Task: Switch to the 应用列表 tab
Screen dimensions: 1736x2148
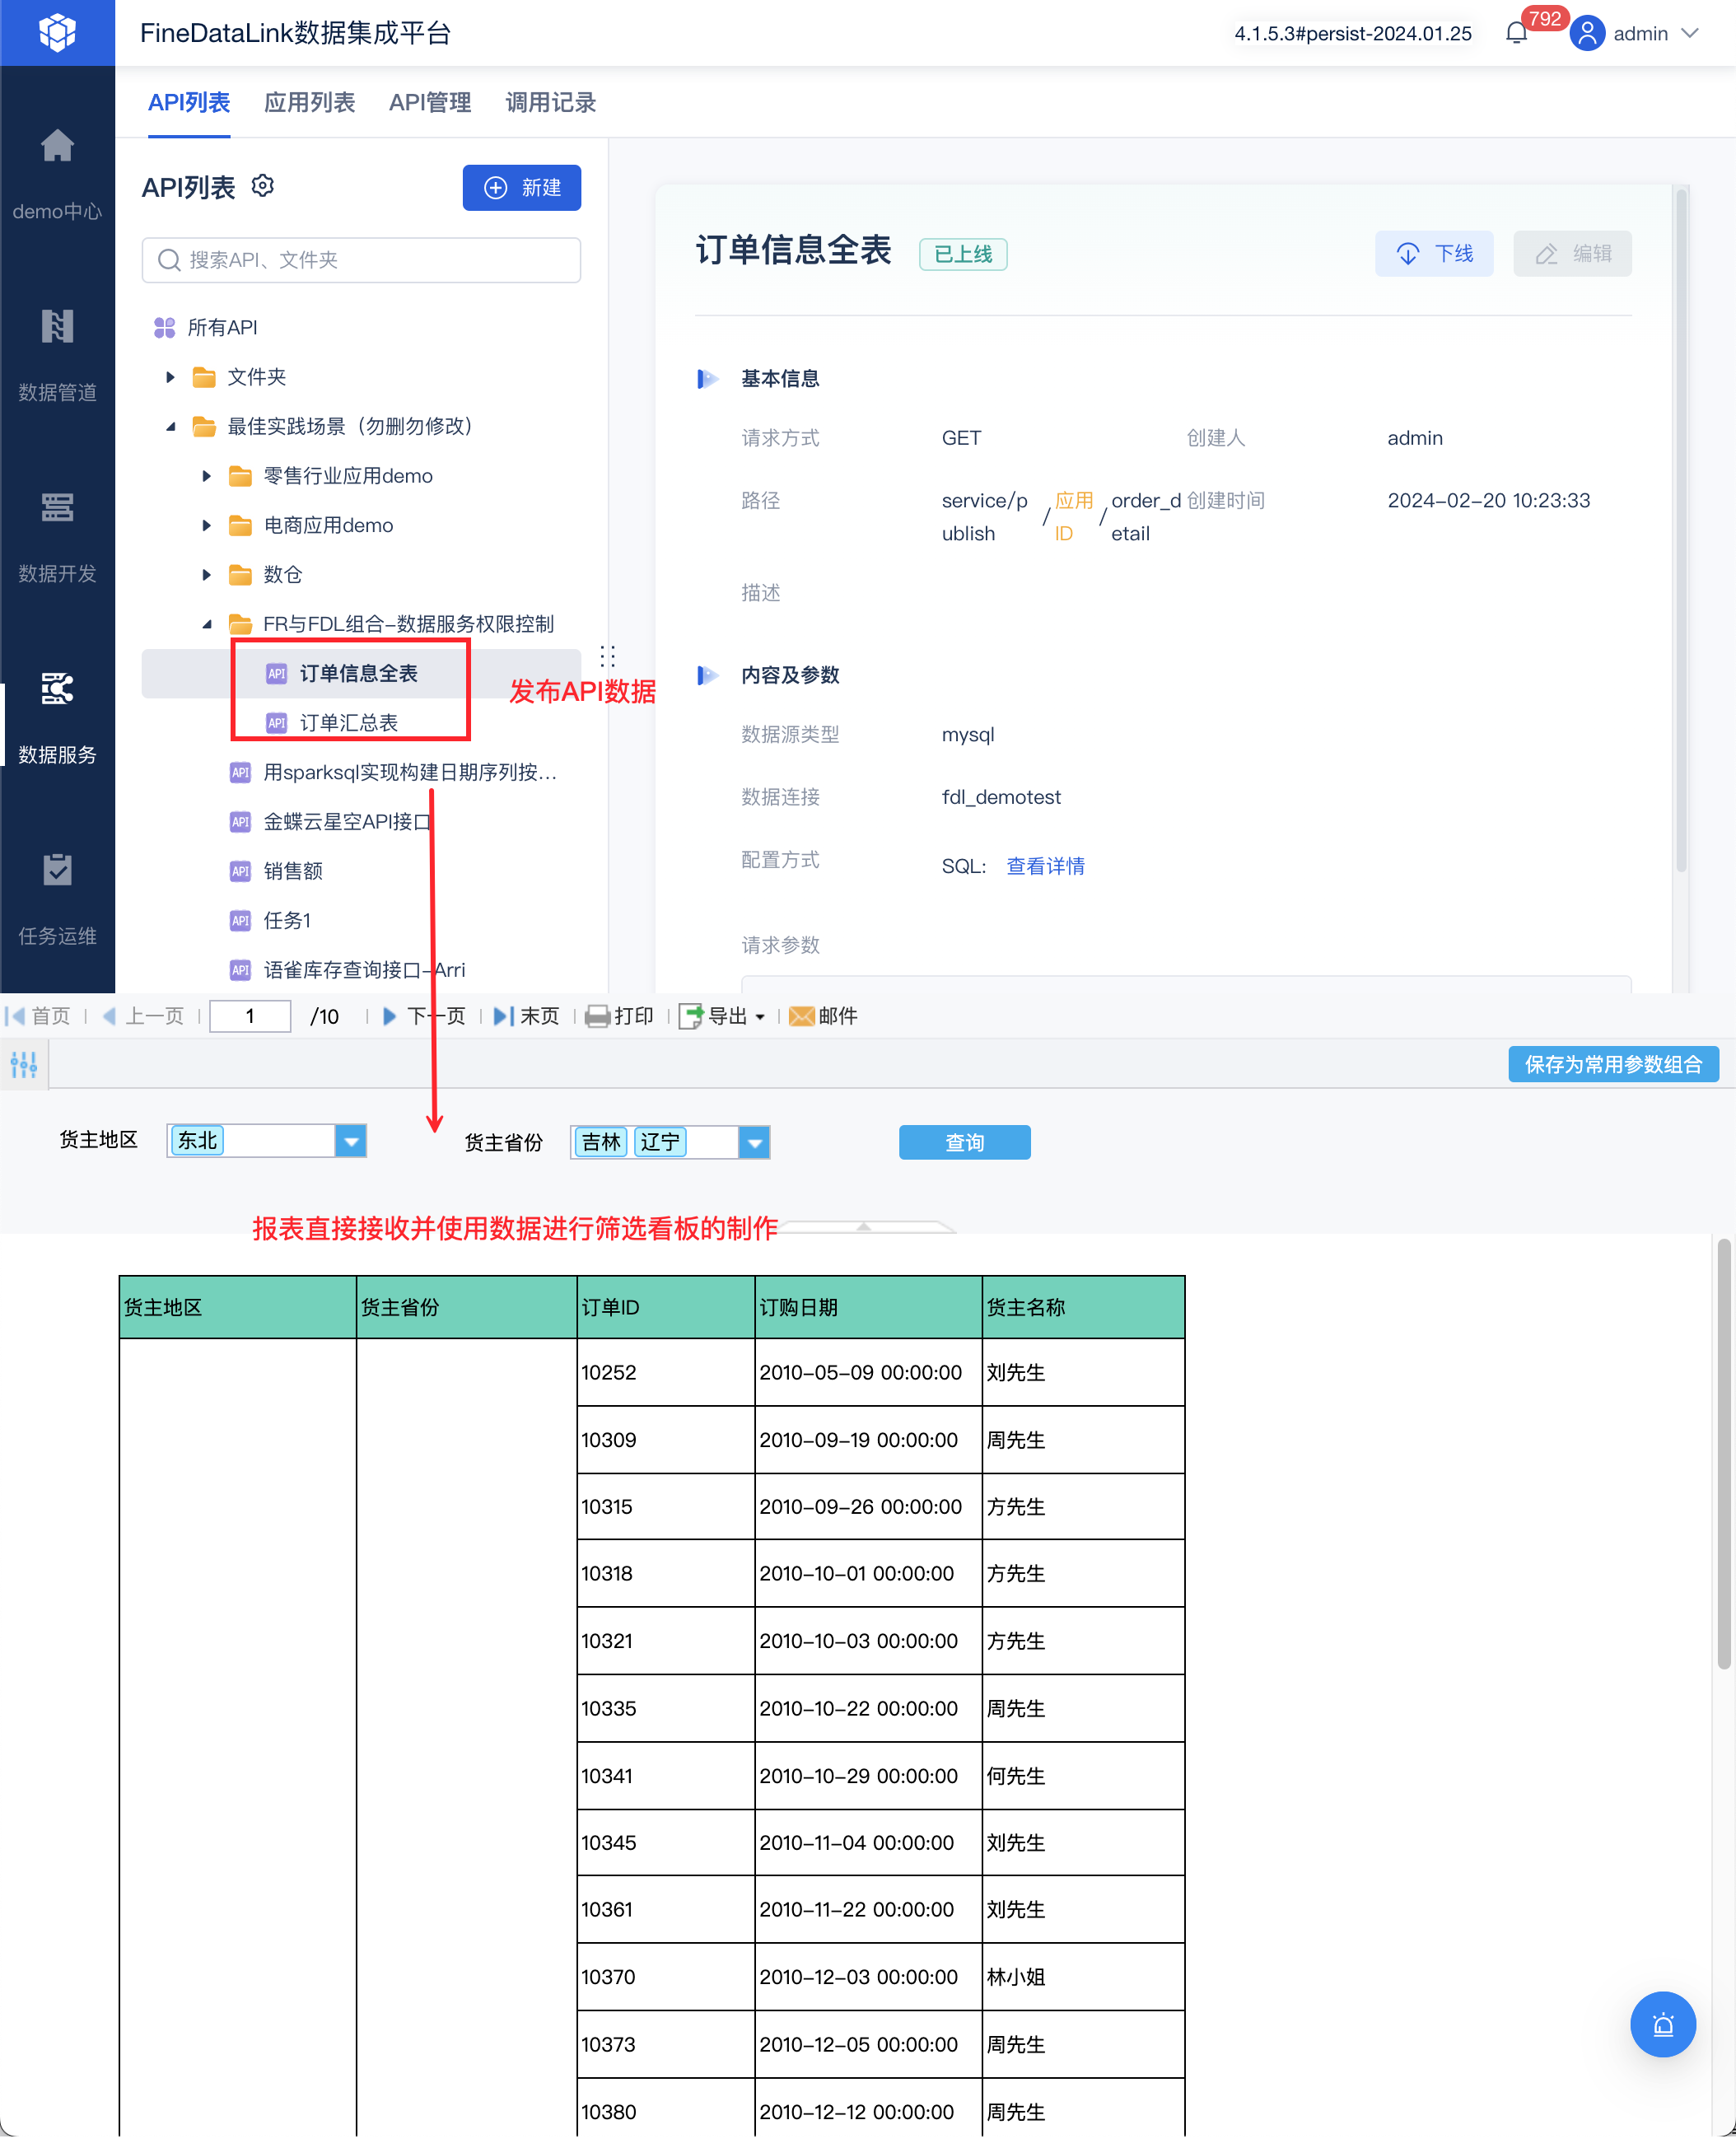Action: (x=309, y=103)
